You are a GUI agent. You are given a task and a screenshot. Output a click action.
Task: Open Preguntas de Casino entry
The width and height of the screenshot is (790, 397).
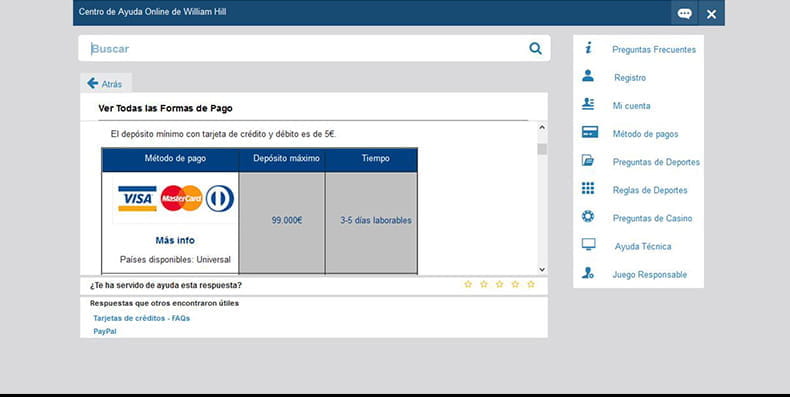(x=652, y=218)
